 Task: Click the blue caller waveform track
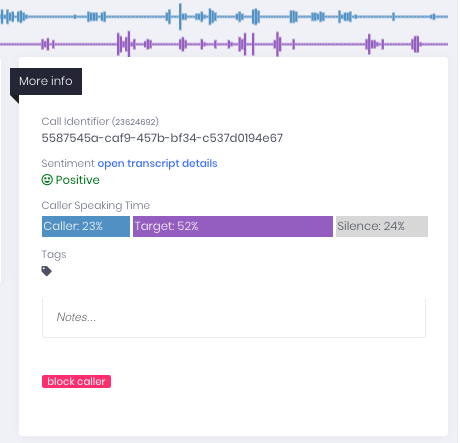(x=224, y=16)
